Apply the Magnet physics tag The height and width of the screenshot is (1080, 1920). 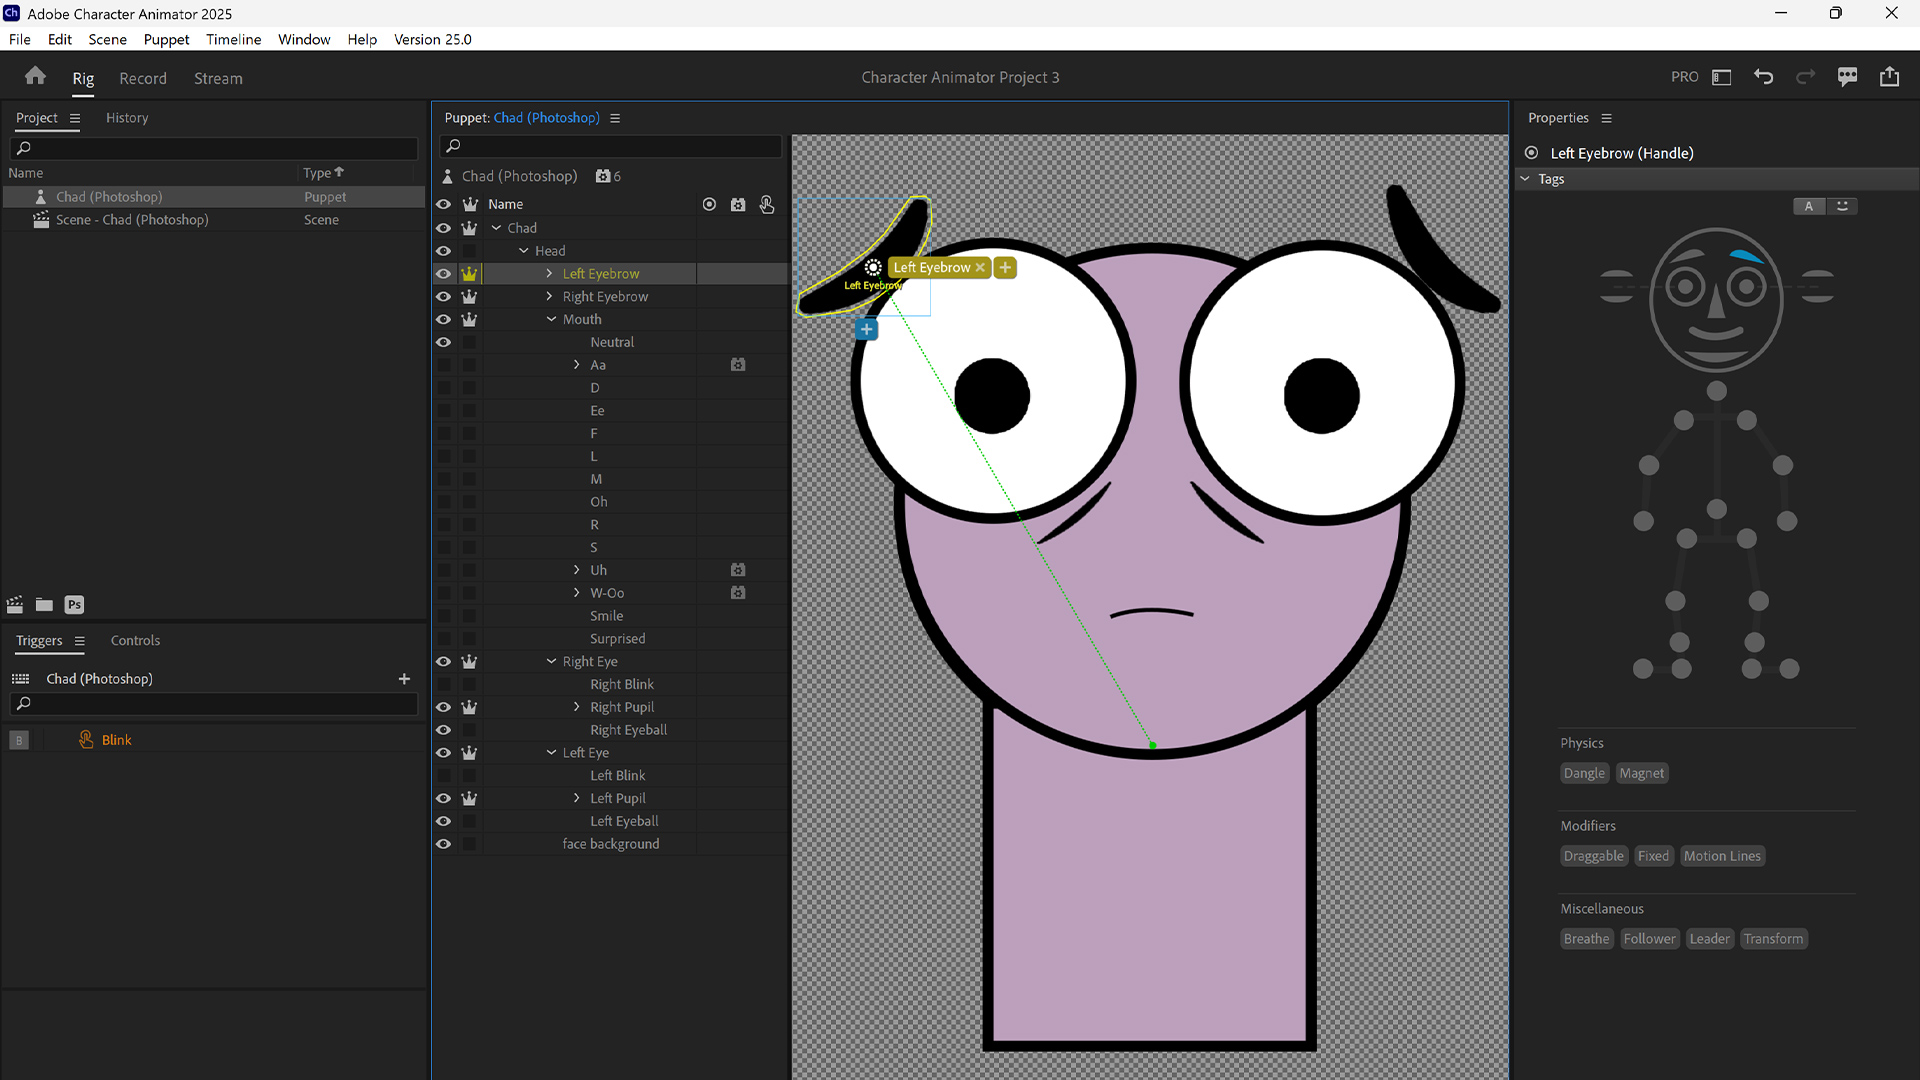[x=1642, y=773]
